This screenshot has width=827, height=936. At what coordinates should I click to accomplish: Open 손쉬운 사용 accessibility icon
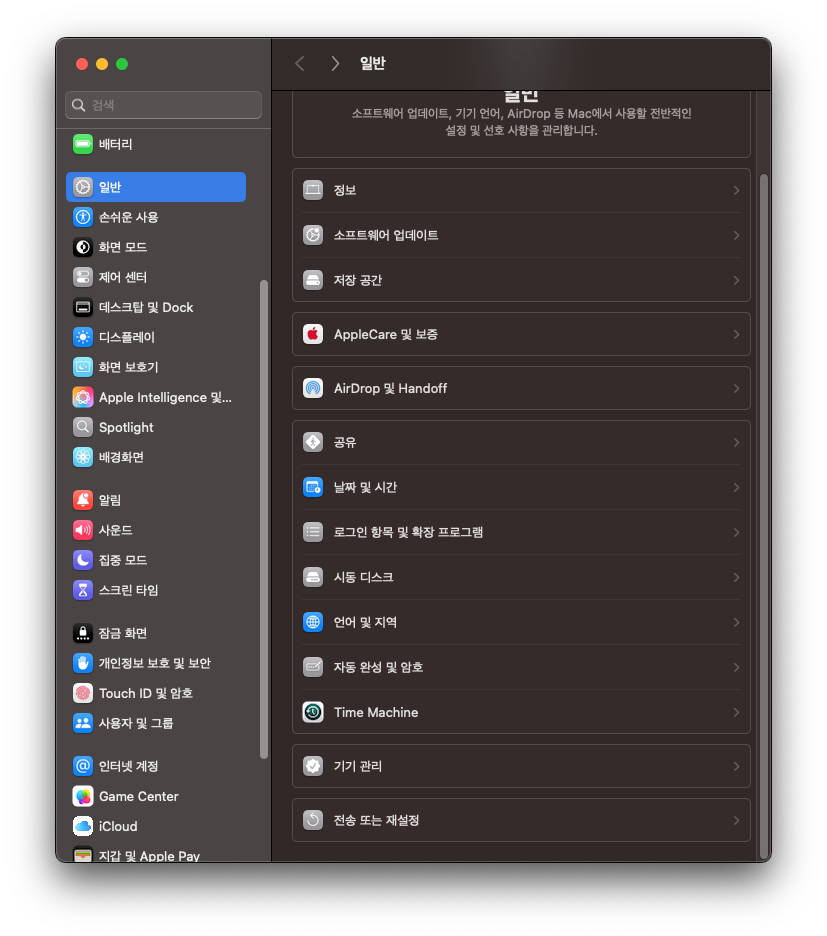[83, 217]
